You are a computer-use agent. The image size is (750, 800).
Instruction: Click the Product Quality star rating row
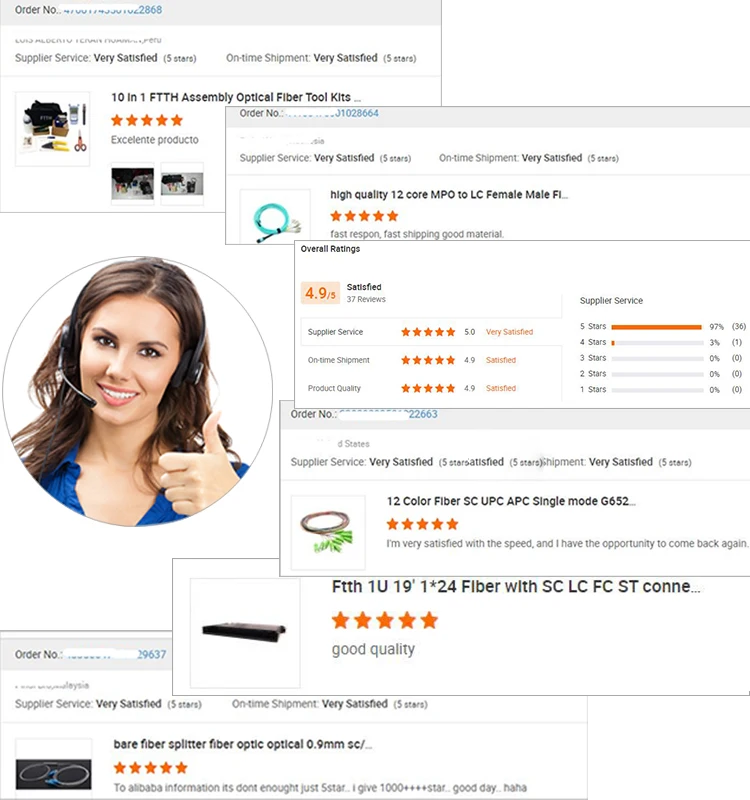pyautogui.click(x=429, y=388)
